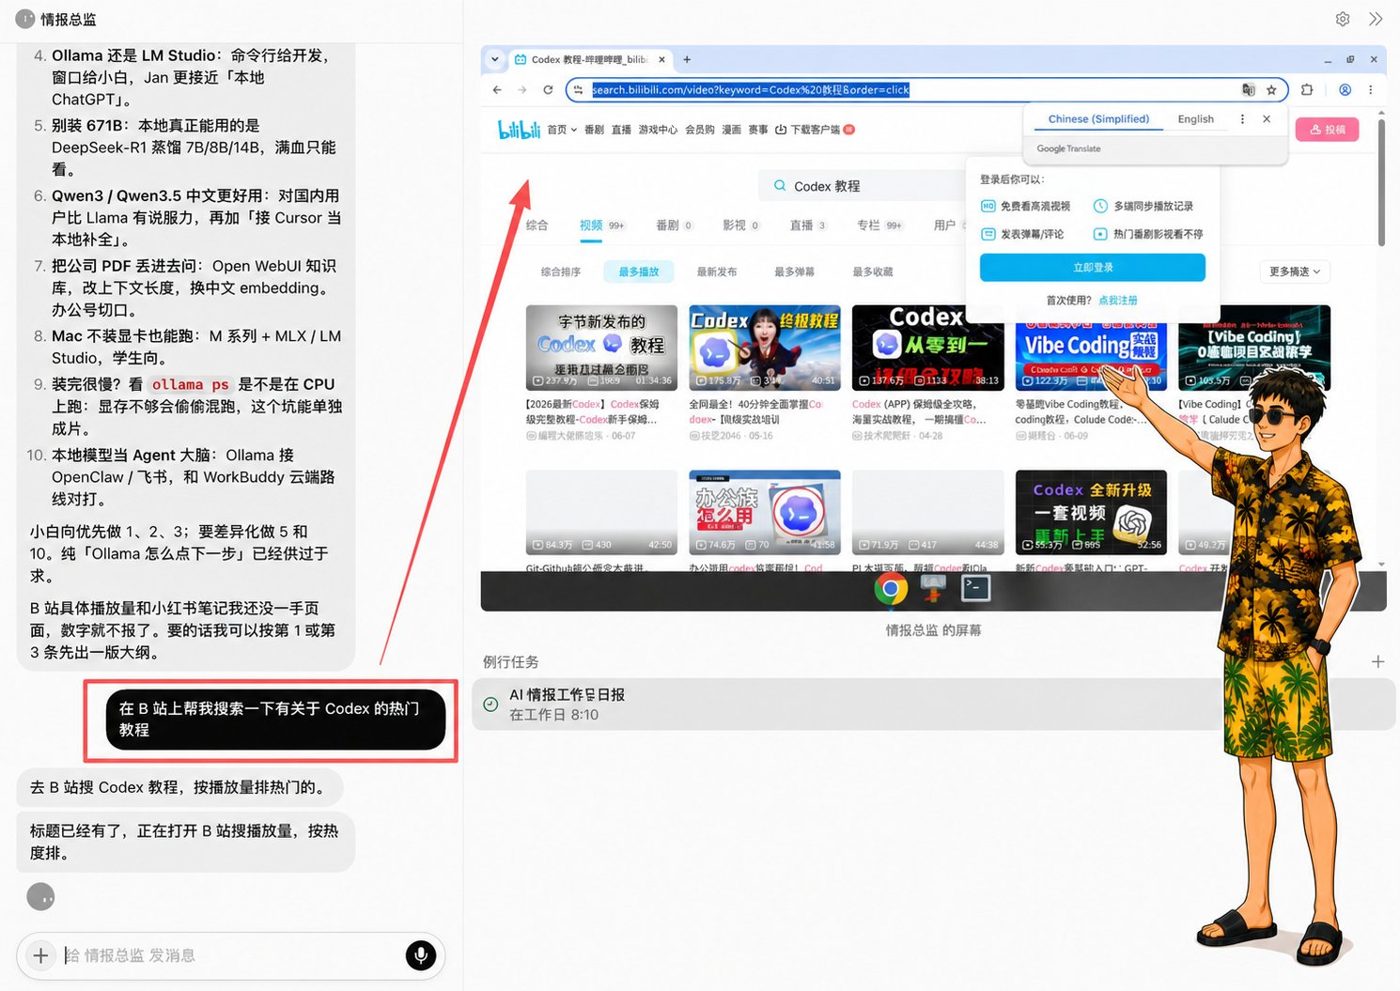Click the browser address bar URL

point(750,90)
